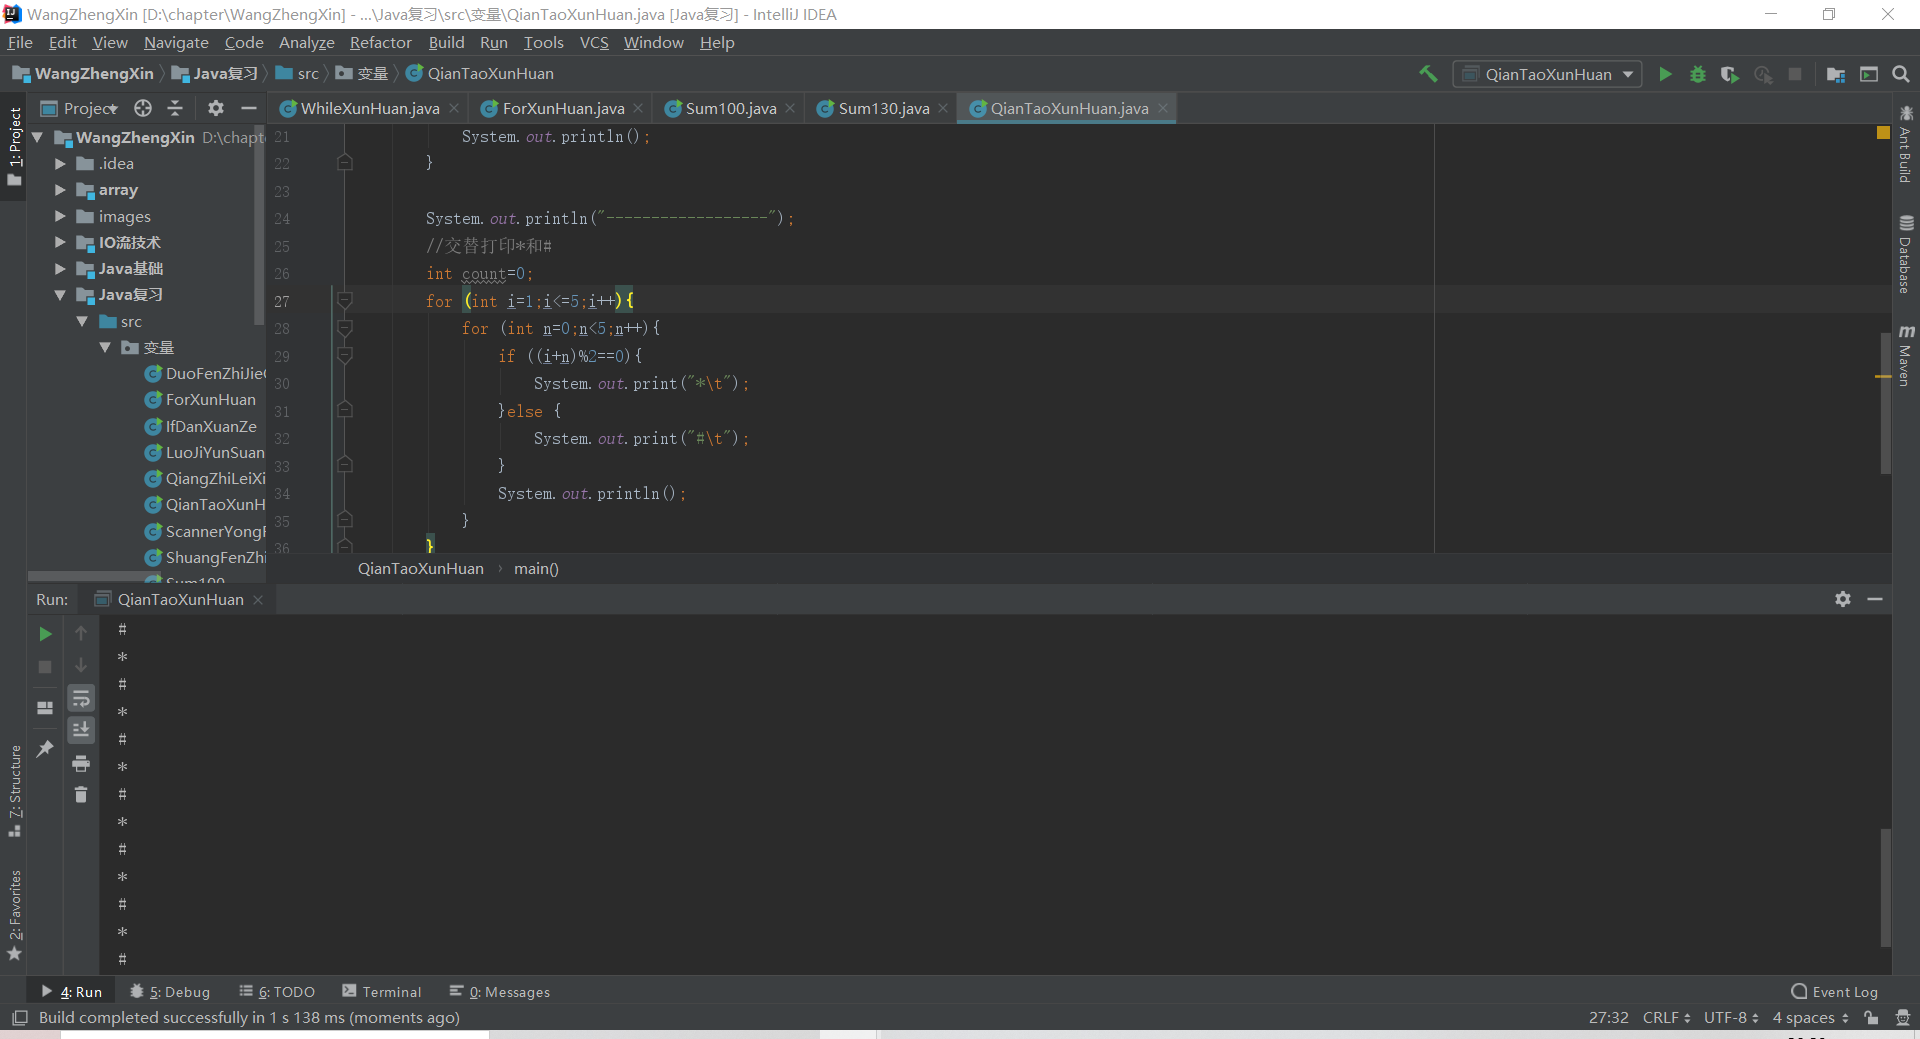Toggle the 1: Project tool window stripe
The width and height of the screenshot is (1920, 1039).
click(x=14, y=146)
